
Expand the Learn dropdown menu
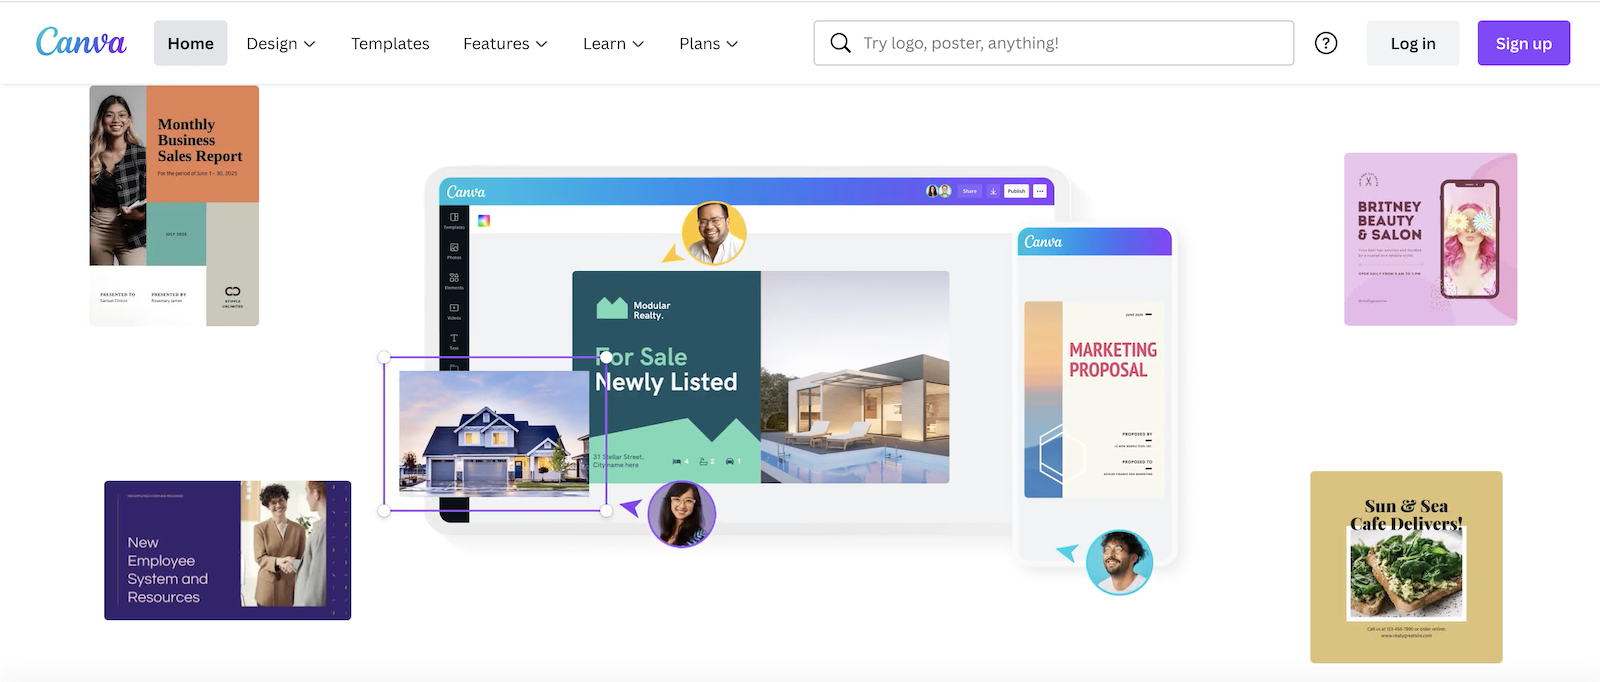point(613,43)
